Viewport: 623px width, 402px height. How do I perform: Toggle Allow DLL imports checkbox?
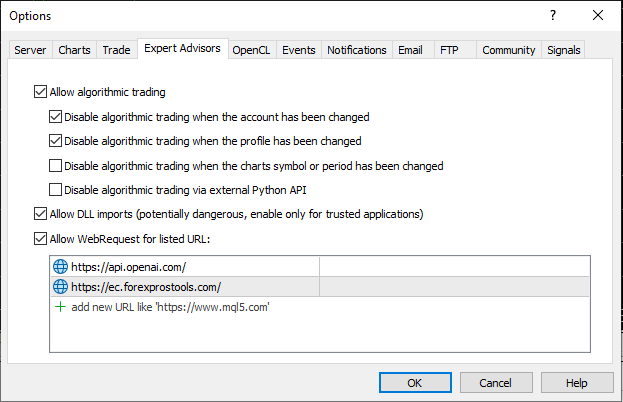40,214
